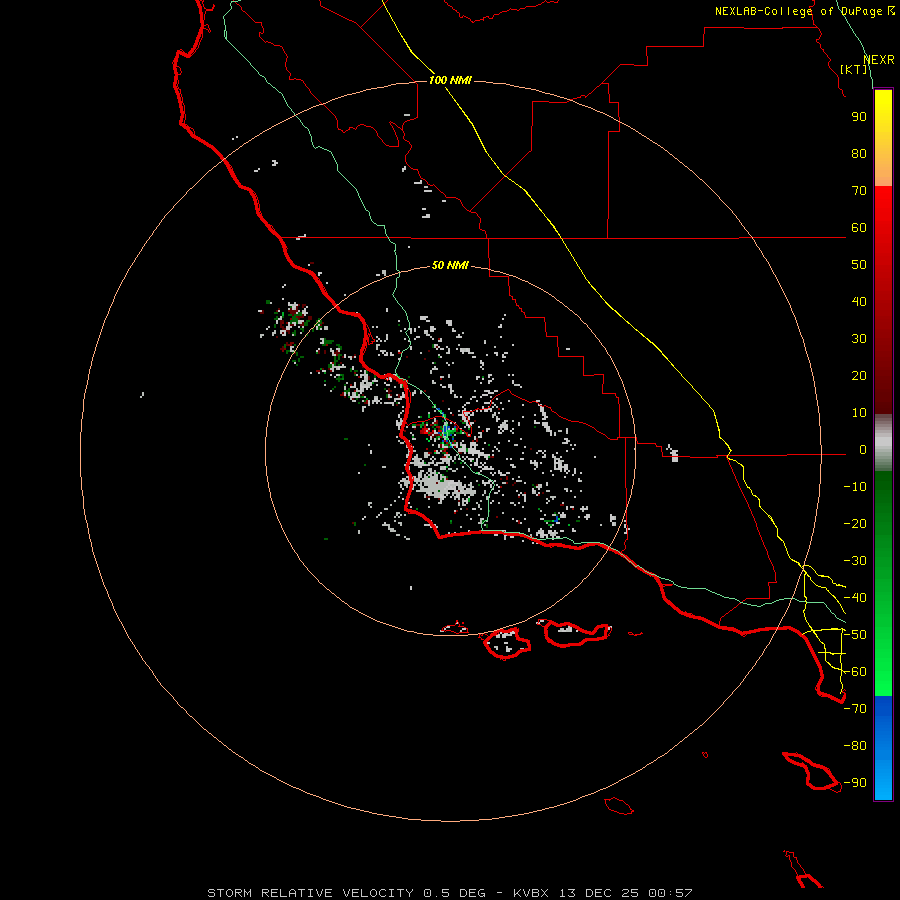
Task: Click the 13 DEC 25 date in footer
Action: (599, 893)
